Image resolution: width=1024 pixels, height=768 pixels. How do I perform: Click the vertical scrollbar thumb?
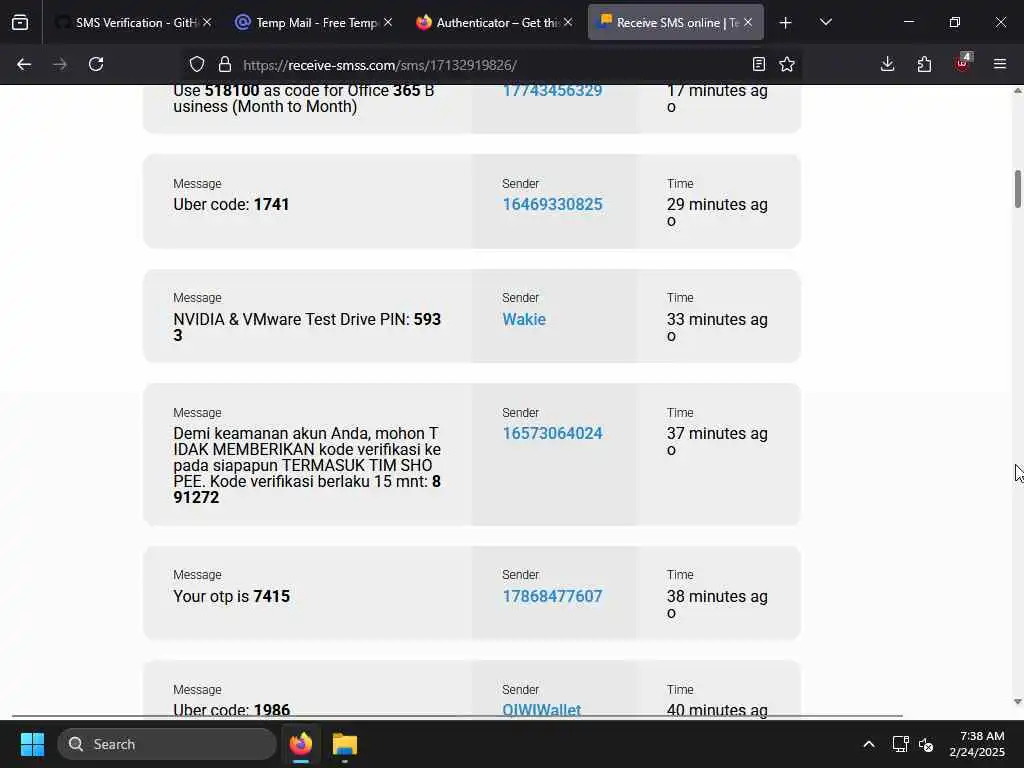point(1017,189)
